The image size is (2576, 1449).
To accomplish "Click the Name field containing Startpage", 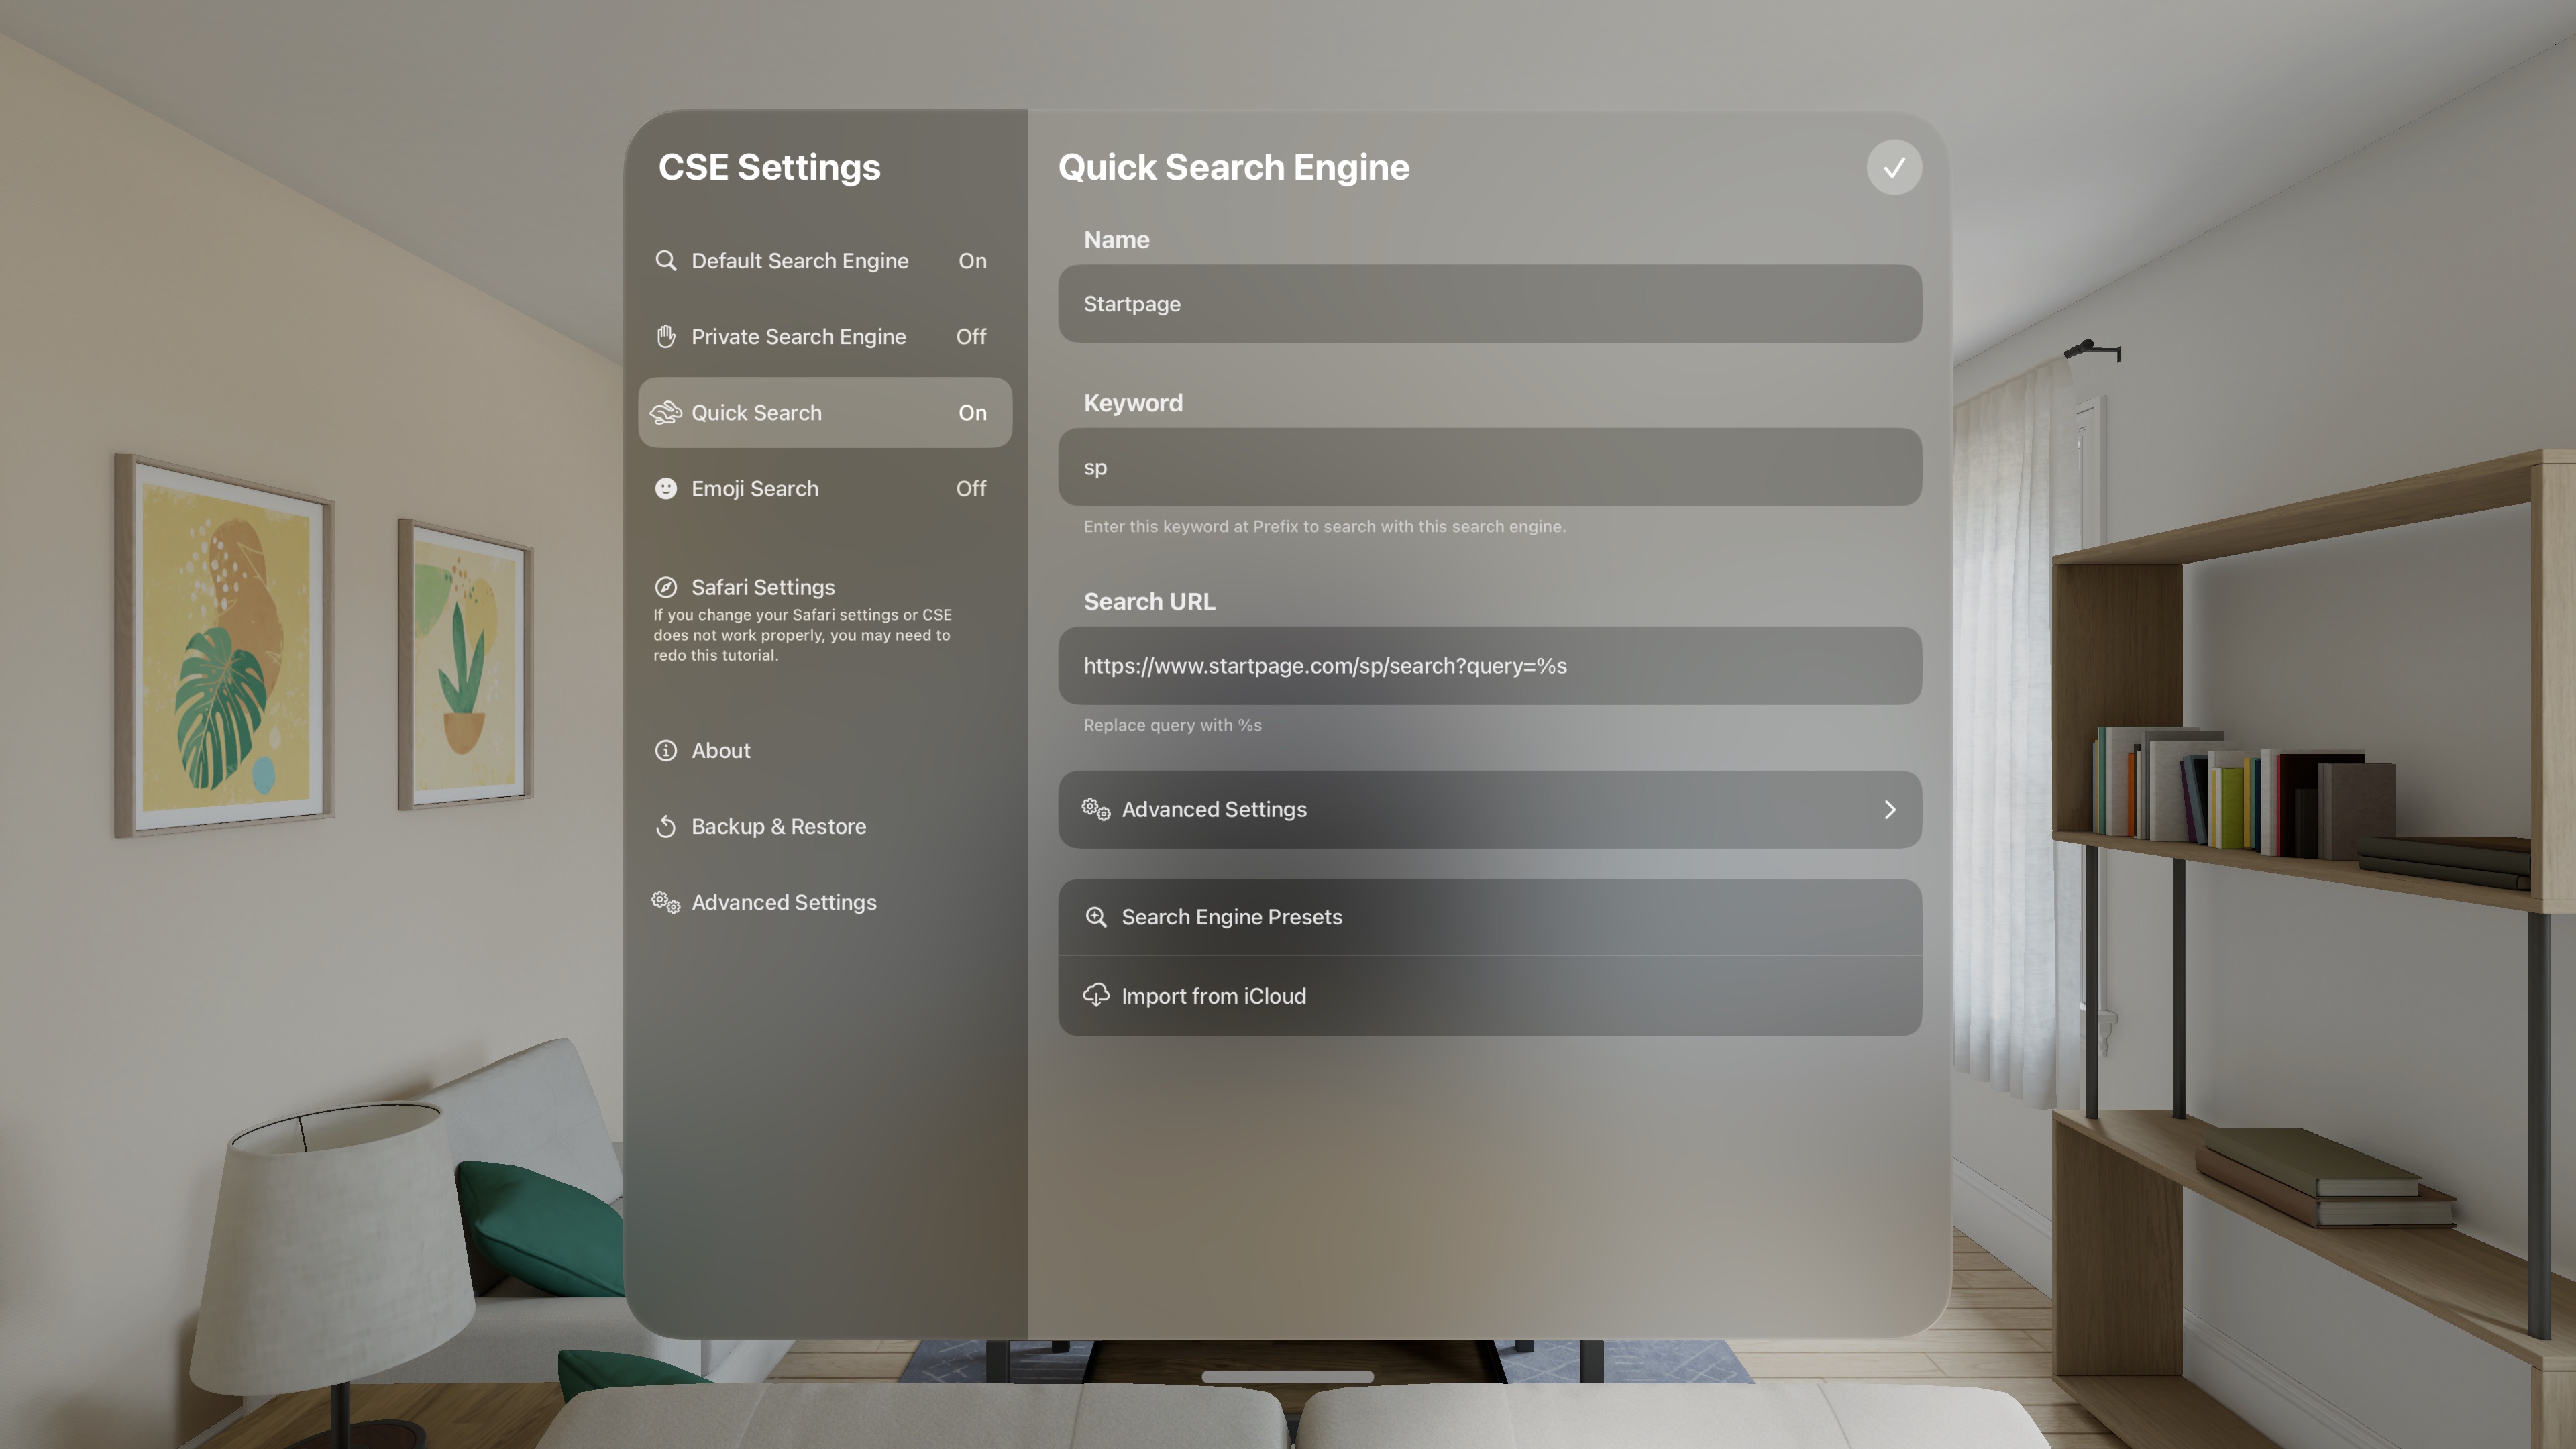I will pyautogui.click(x=1490, y=304).
